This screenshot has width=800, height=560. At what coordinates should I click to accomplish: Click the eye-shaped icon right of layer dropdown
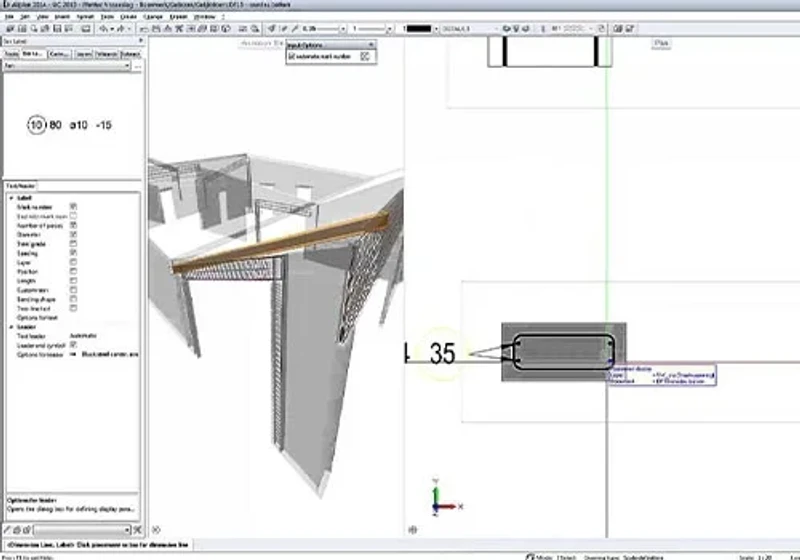point(506,29)
